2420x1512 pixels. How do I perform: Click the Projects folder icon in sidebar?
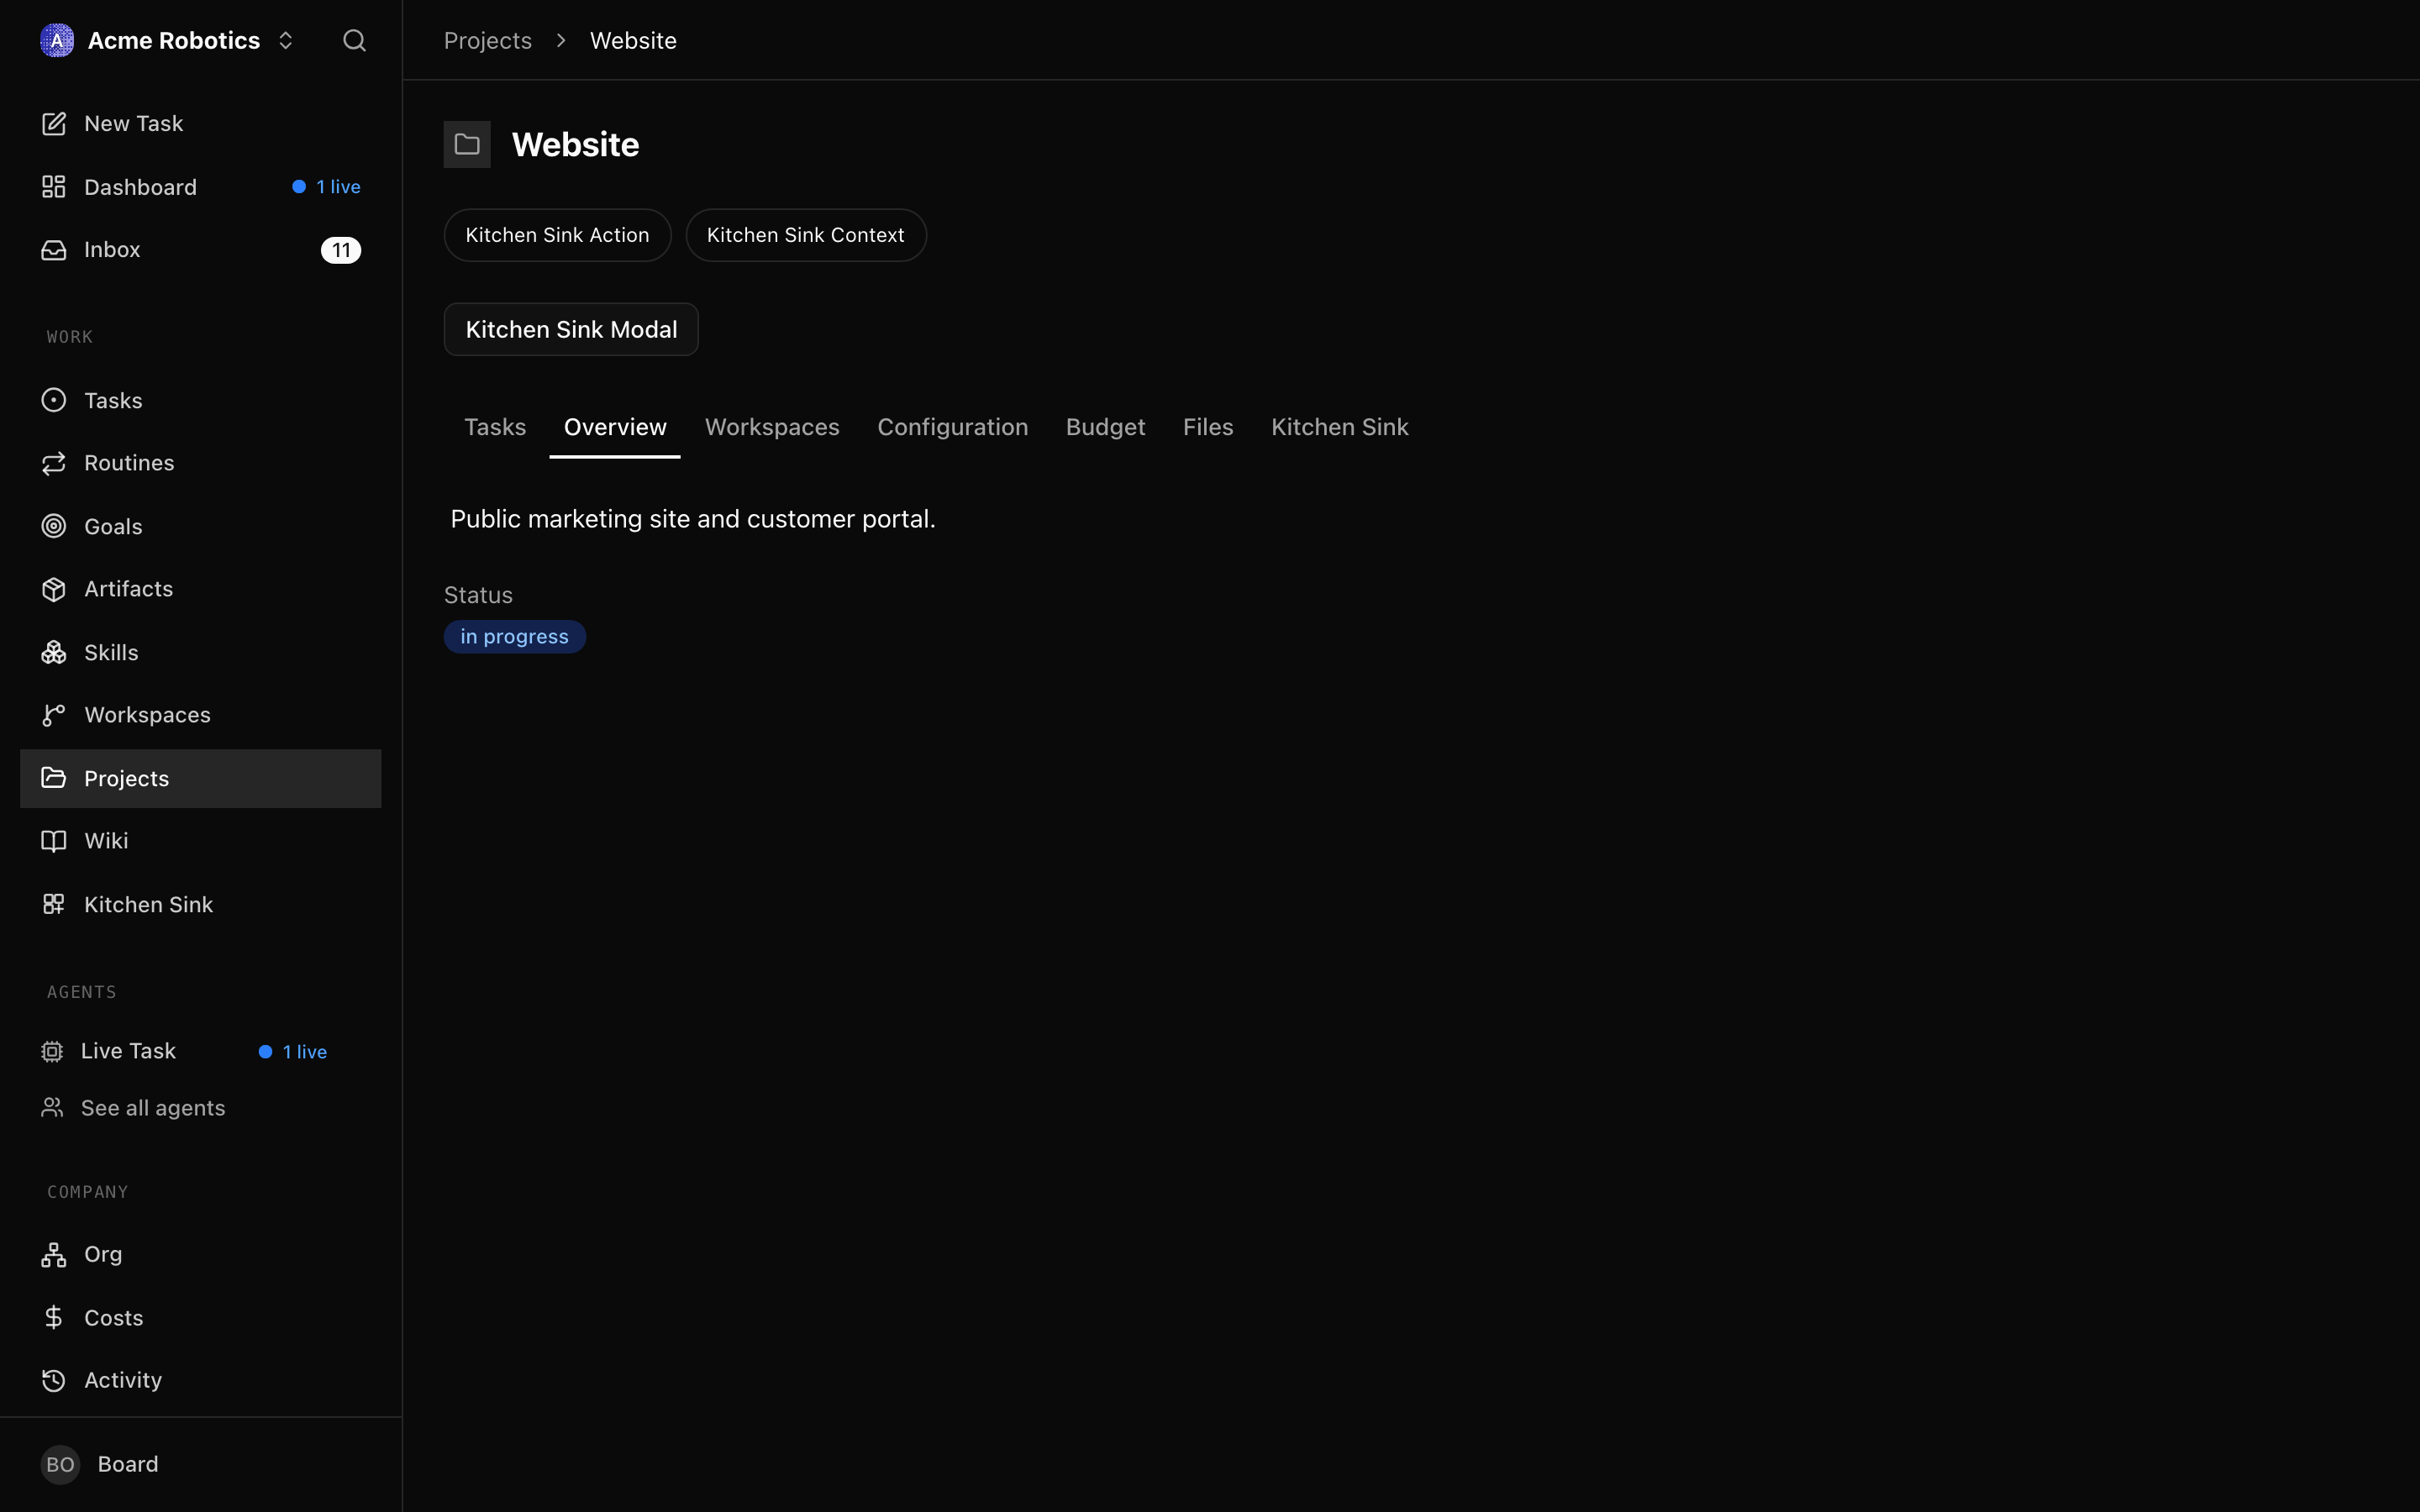(54, 778)
